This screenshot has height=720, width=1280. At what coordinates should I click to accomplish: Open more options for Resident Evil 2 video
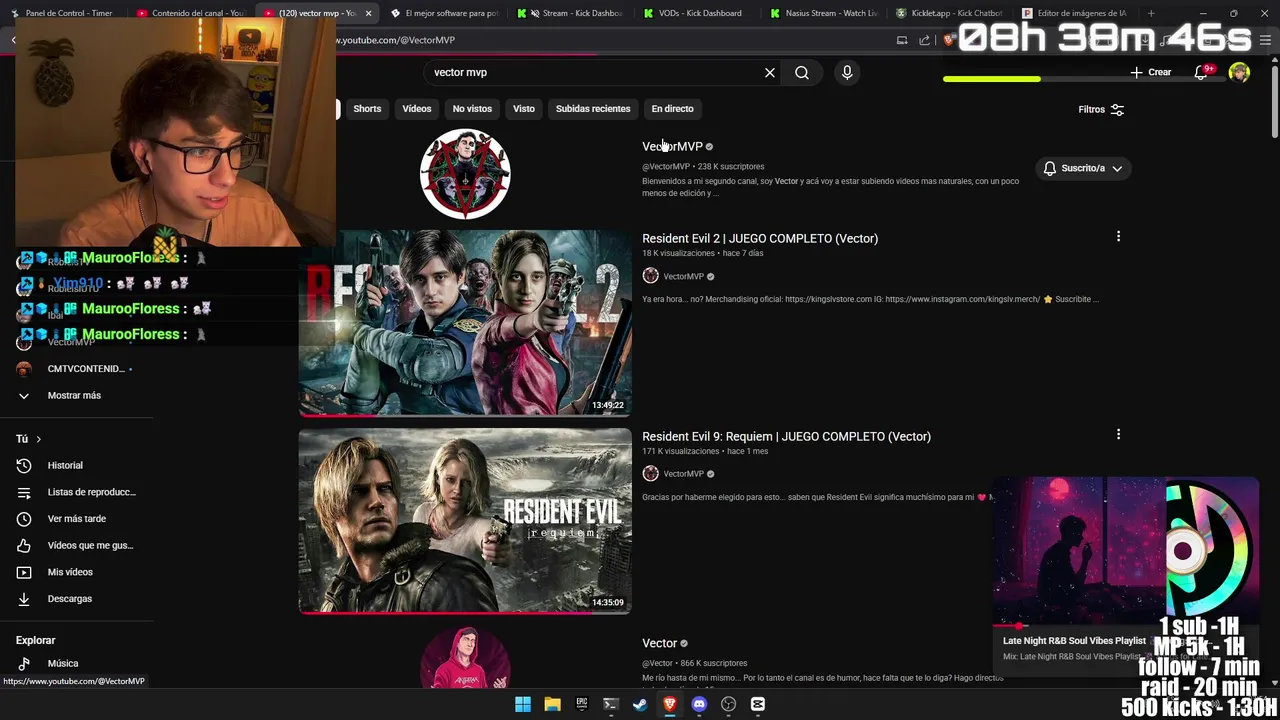[1118, 237]
